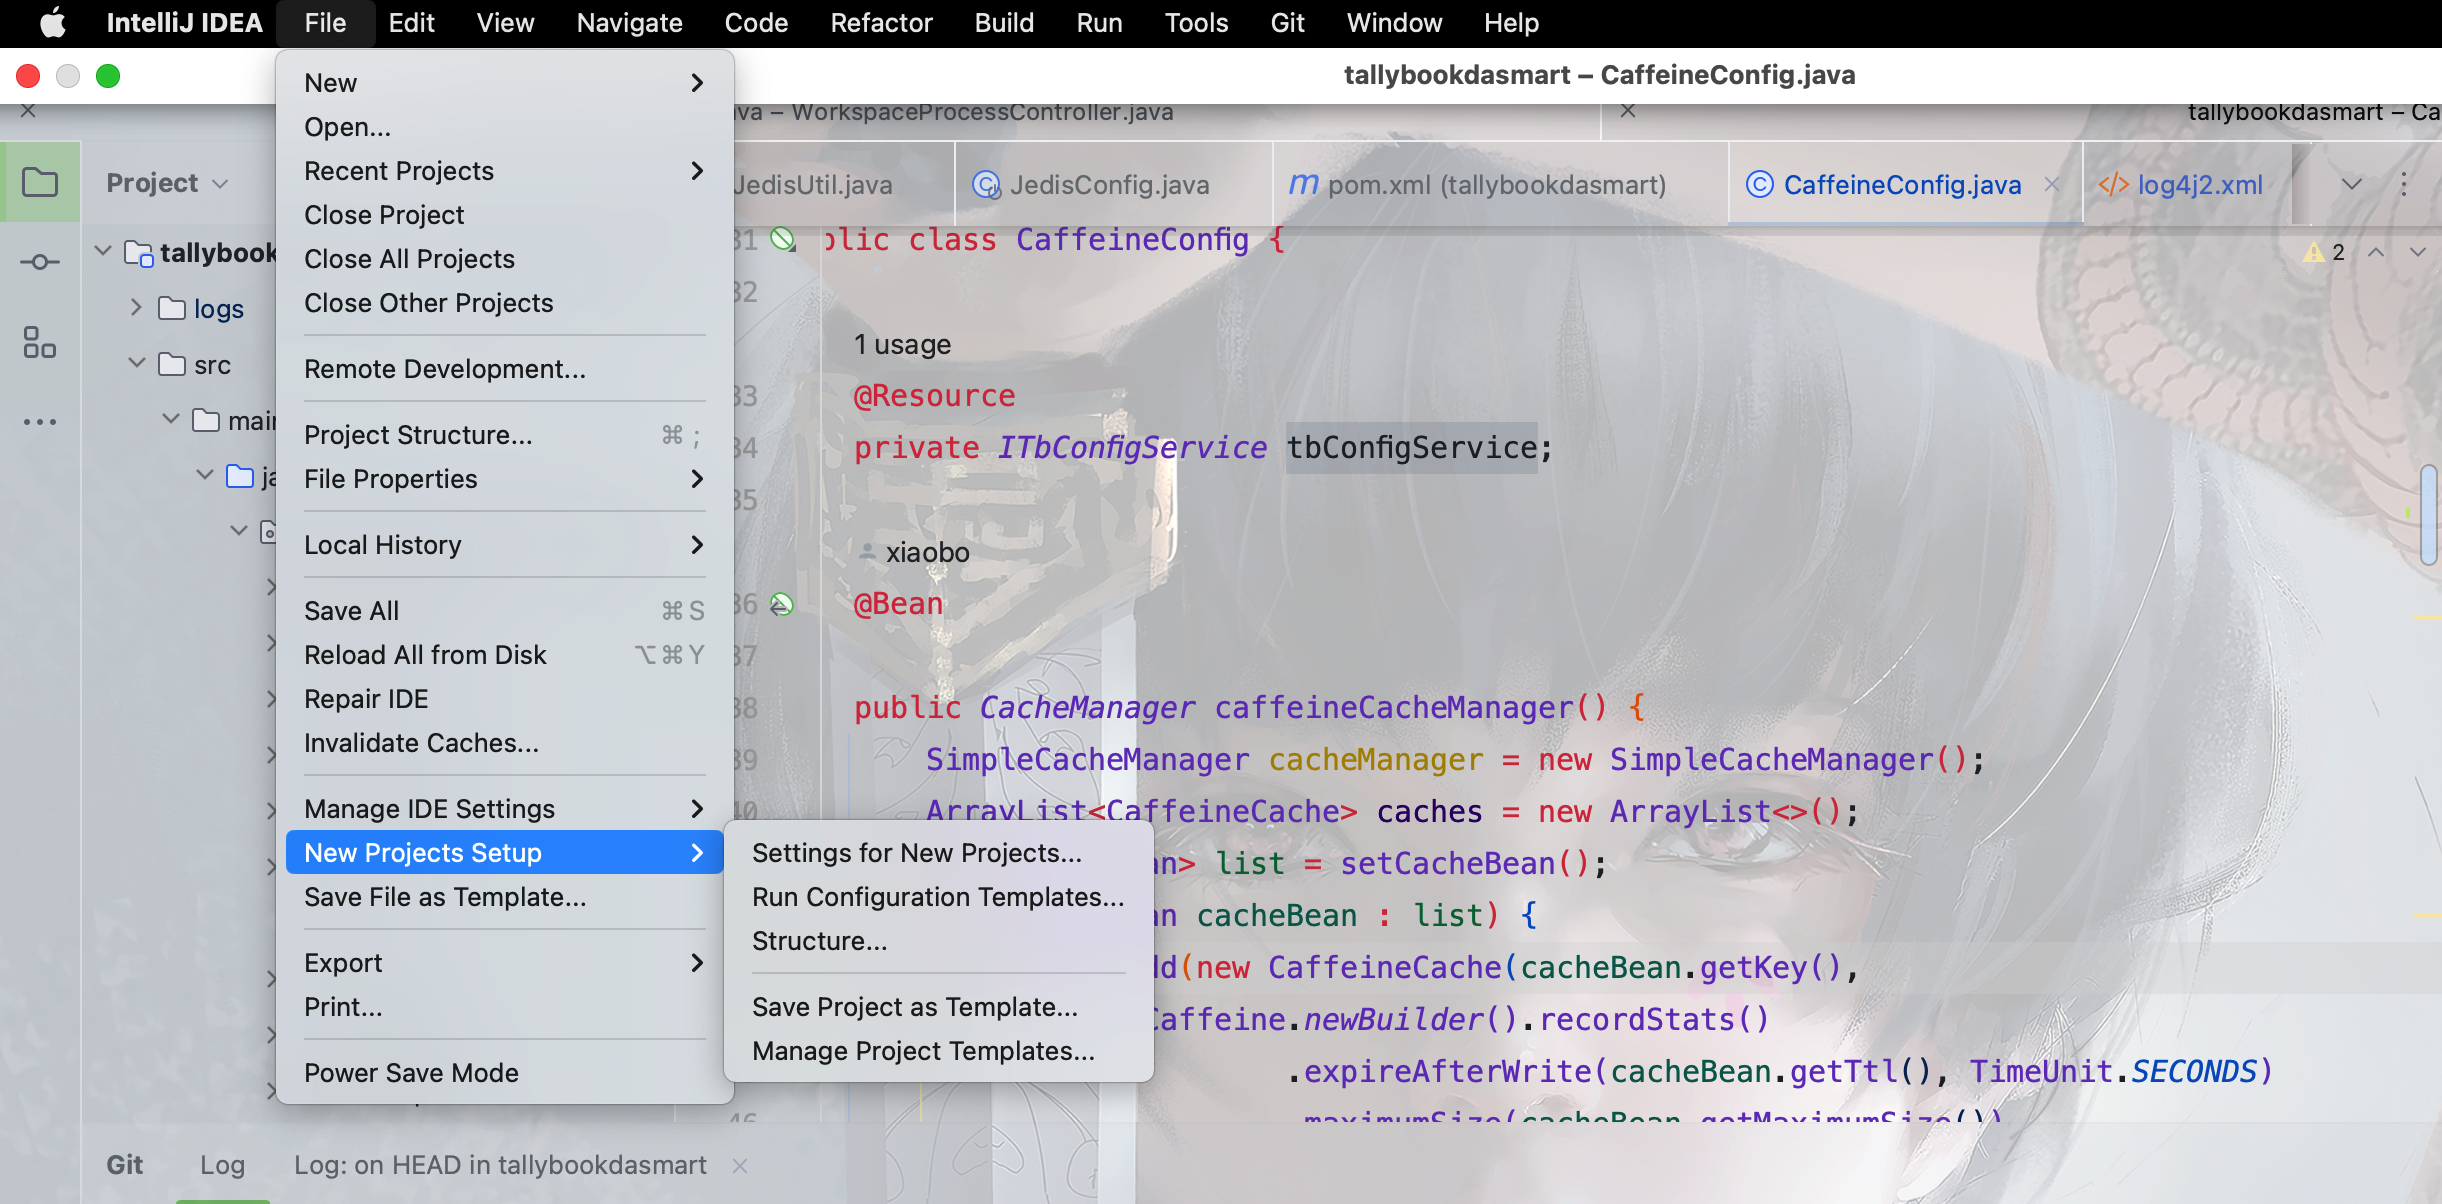Screen dimensions: 2442x1204
Task: Click the Spring bean gutter icon at @Bean
Action: point(782,604)
